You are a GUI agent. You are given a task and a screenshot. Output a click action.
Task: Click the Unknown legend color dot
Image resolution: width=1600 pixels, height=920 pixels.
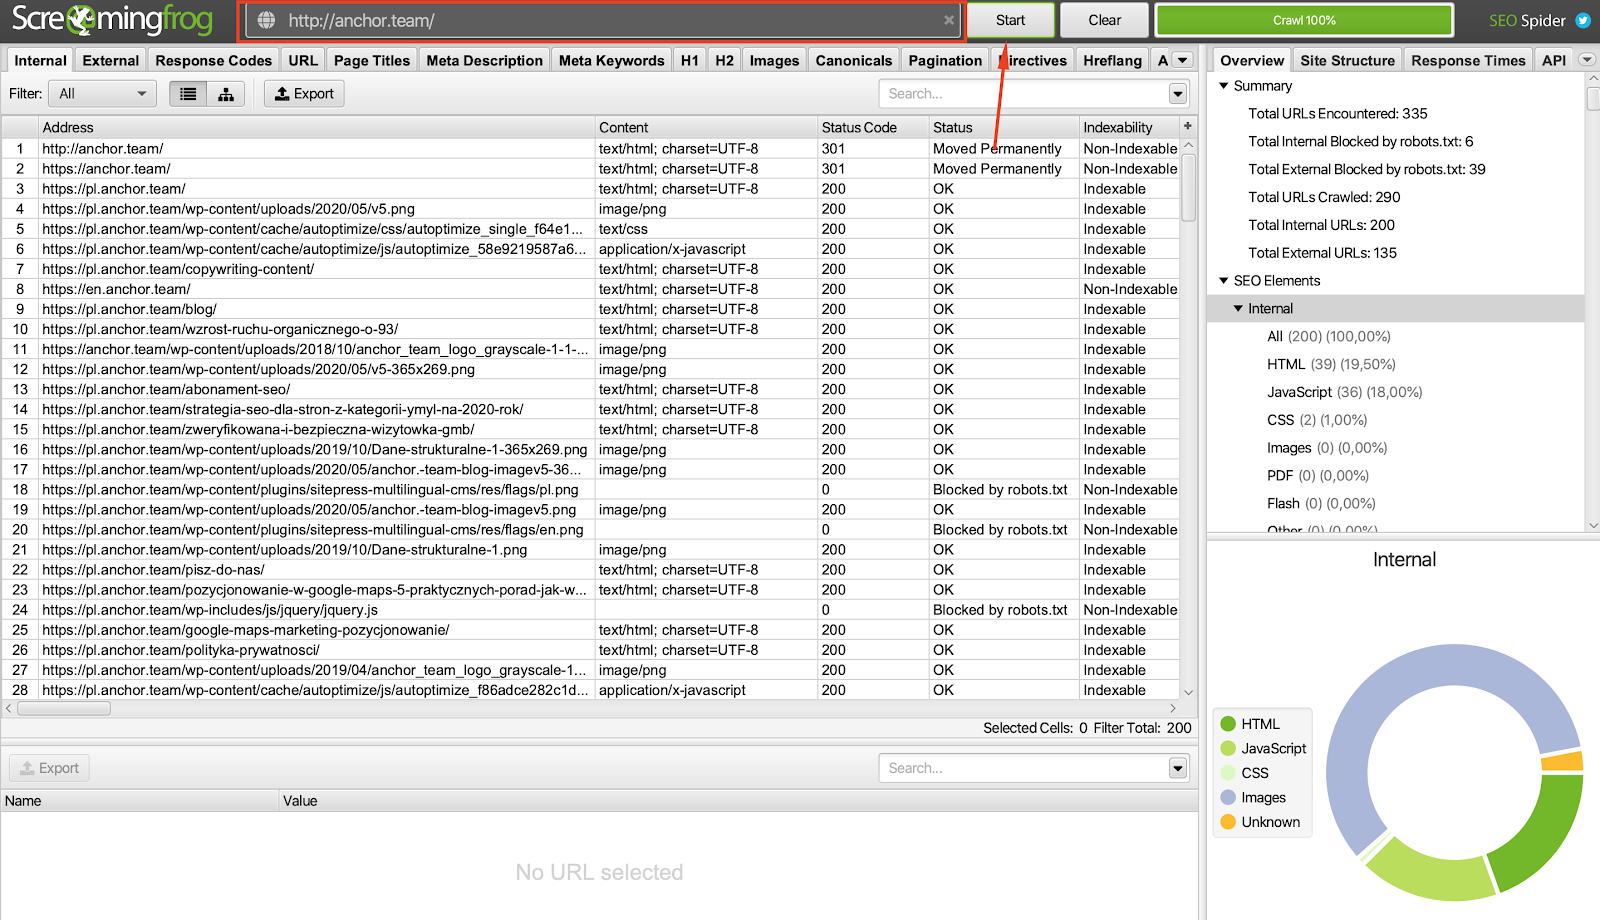tap(1228, 822)
